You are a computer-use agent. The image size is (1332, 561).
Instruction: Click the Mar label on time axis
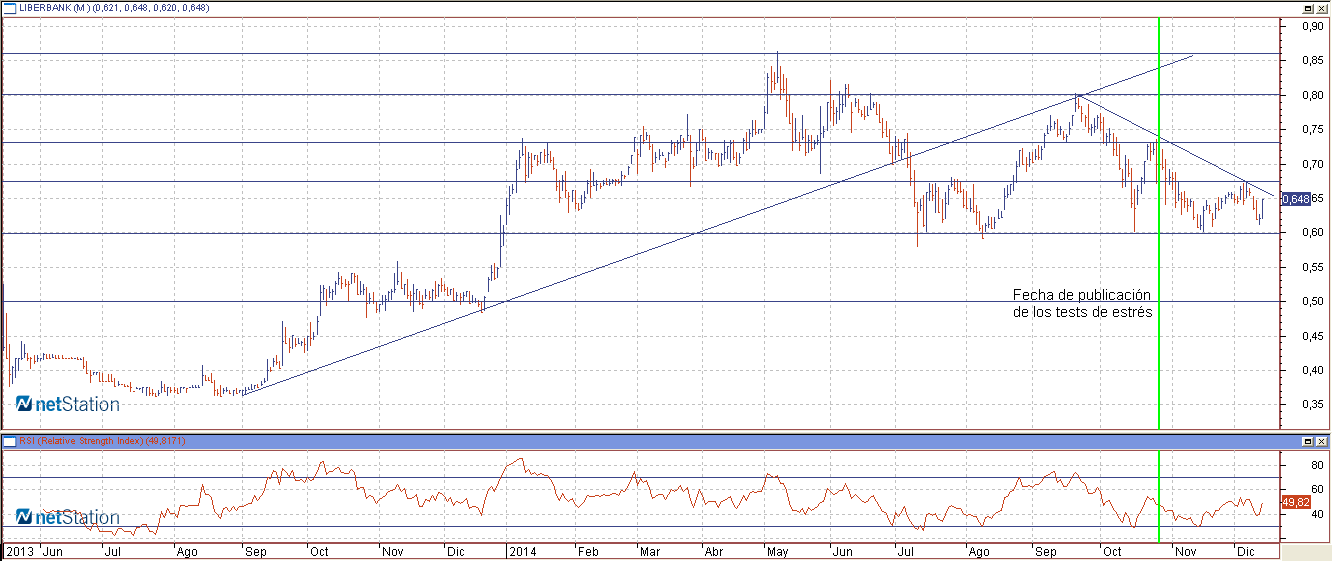point(651,551)
